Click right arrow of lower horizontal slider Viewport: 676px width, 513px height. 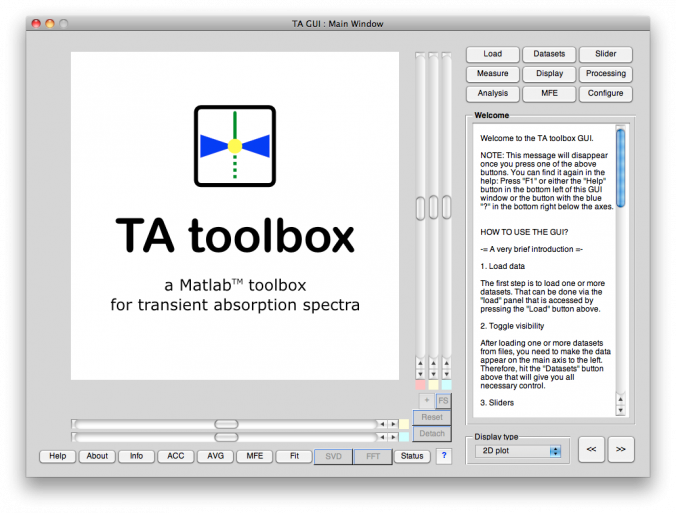click(x=392, y=437)
